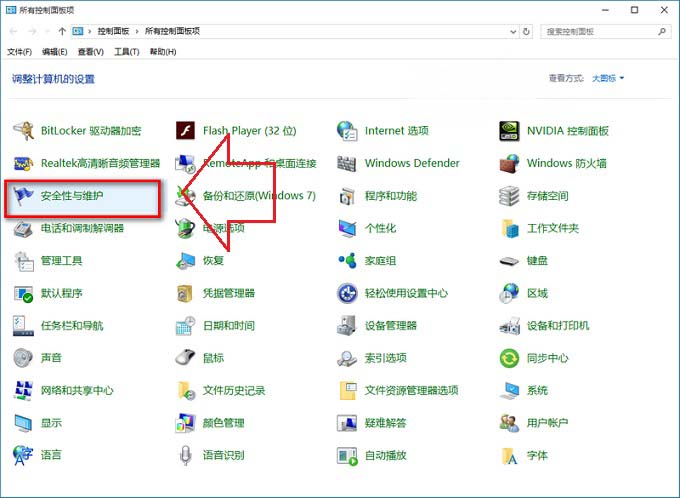Open the 程序和功能 icon
Image resolution: width=680 pixels, height=498 pixels.
[x=347, y=196]
